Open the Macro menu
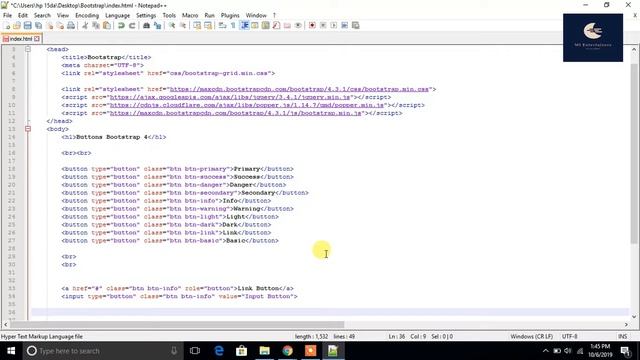This screenshot has width=640, height=360. (190, 15)
